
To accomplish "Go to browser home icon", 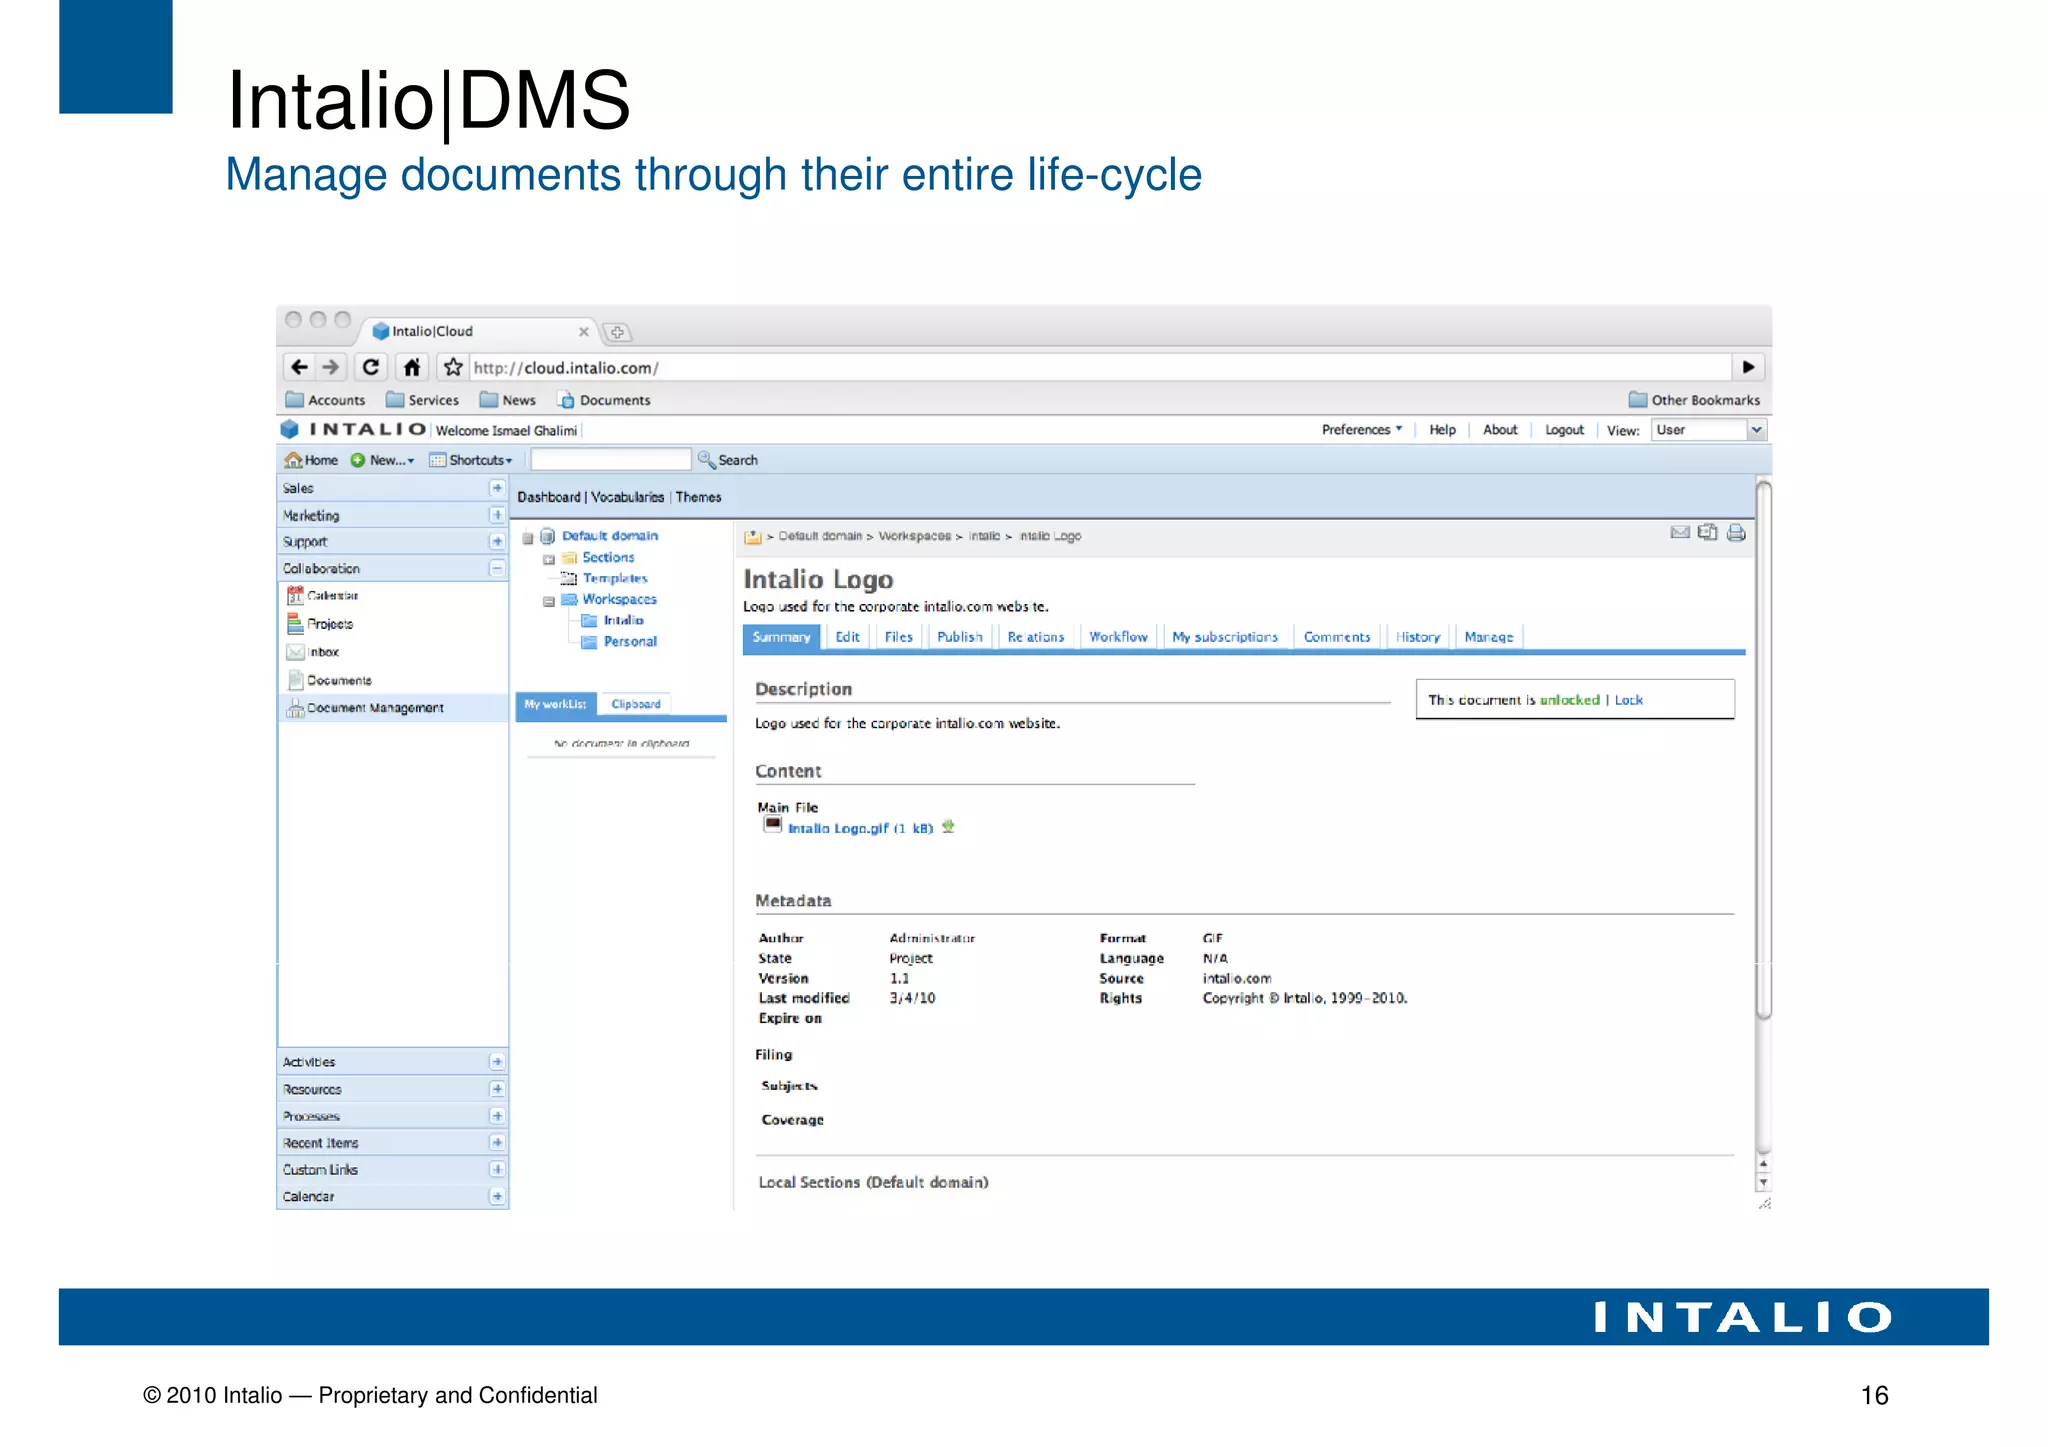I will 412,367.
